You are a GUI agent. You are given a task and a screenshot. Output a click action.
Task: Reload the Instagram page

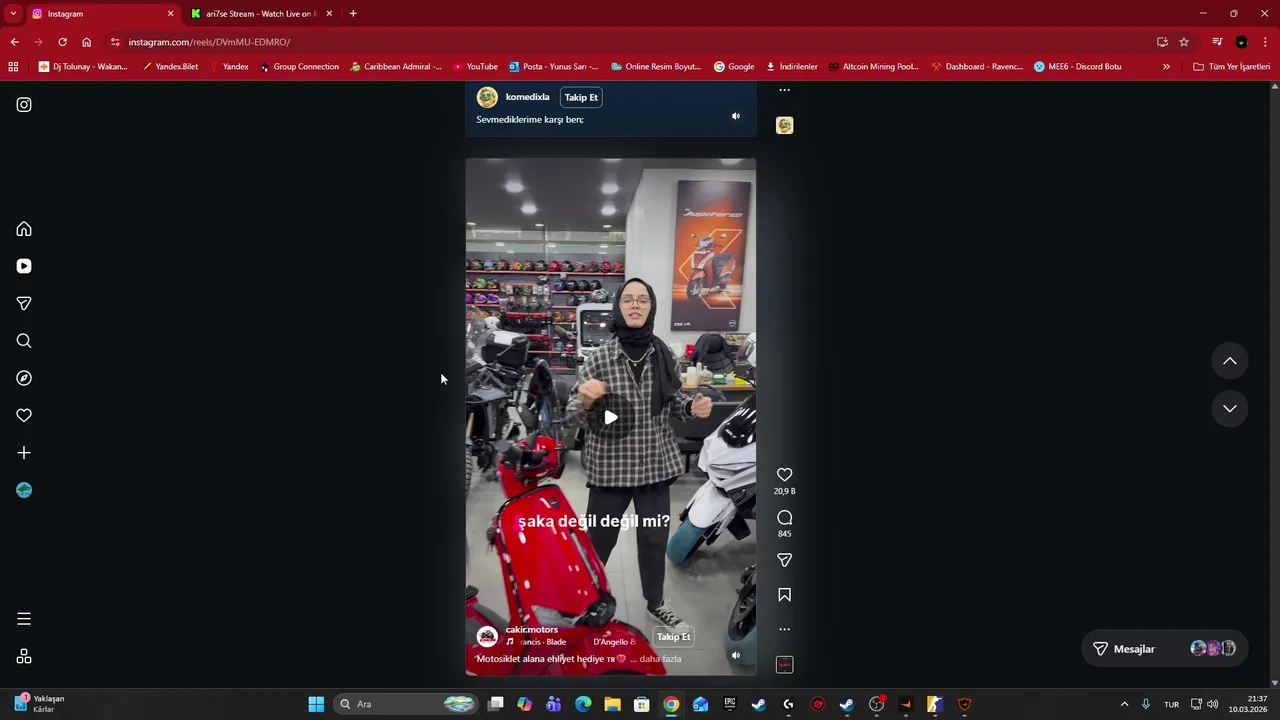point(62,42)
